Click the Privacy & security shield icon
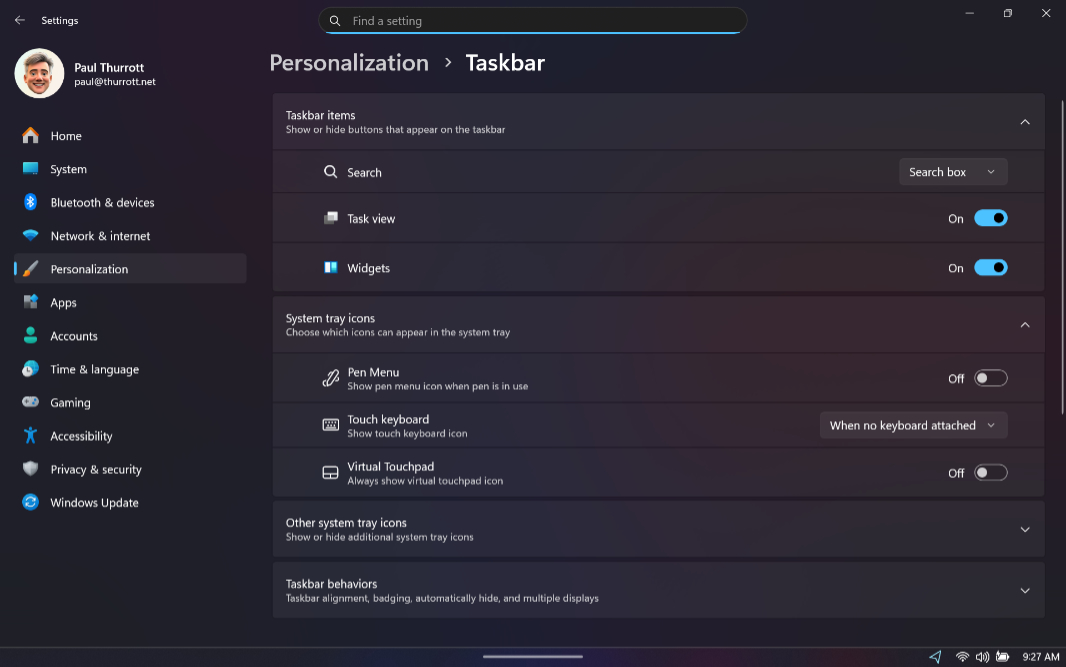Viewport: 1066px width, 667px height. pos(31,469)
